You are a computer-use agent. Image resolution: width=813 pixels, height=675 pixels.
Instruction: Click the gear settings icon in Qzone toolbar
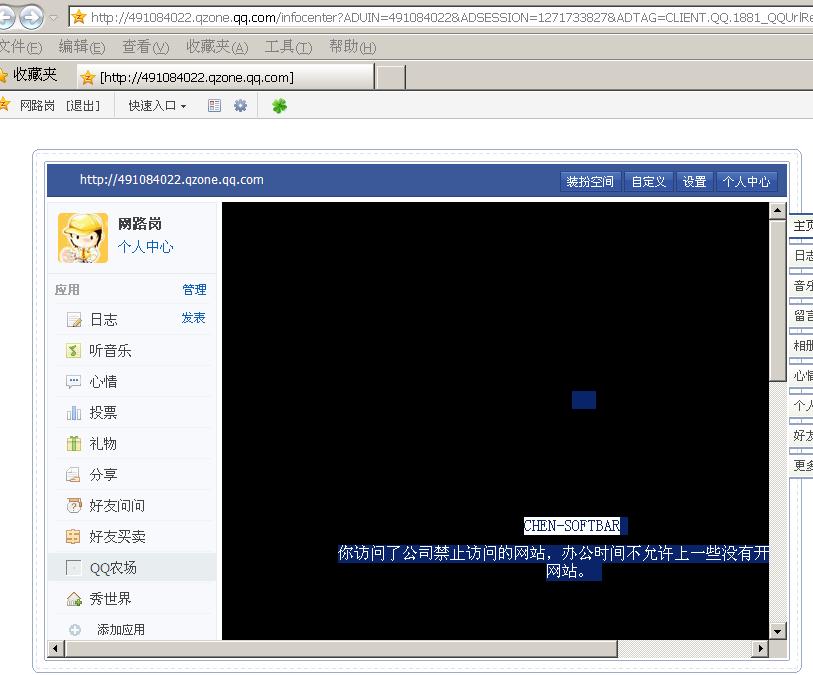241,106
